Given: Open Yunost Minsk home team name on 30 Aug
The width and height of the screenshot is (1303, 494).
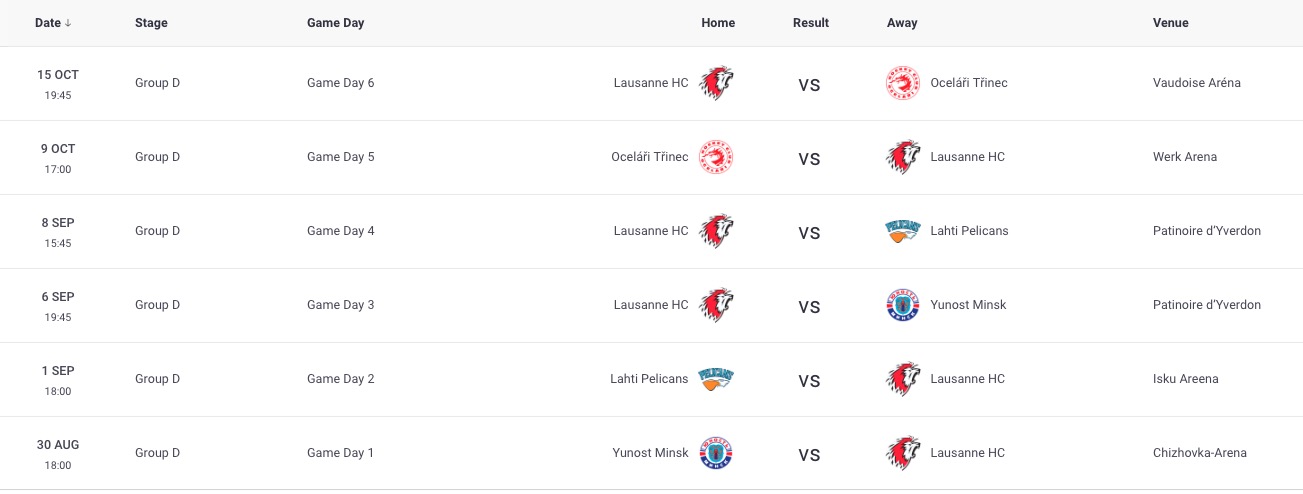Looking at the screenshot, I should tap(650, 453).
